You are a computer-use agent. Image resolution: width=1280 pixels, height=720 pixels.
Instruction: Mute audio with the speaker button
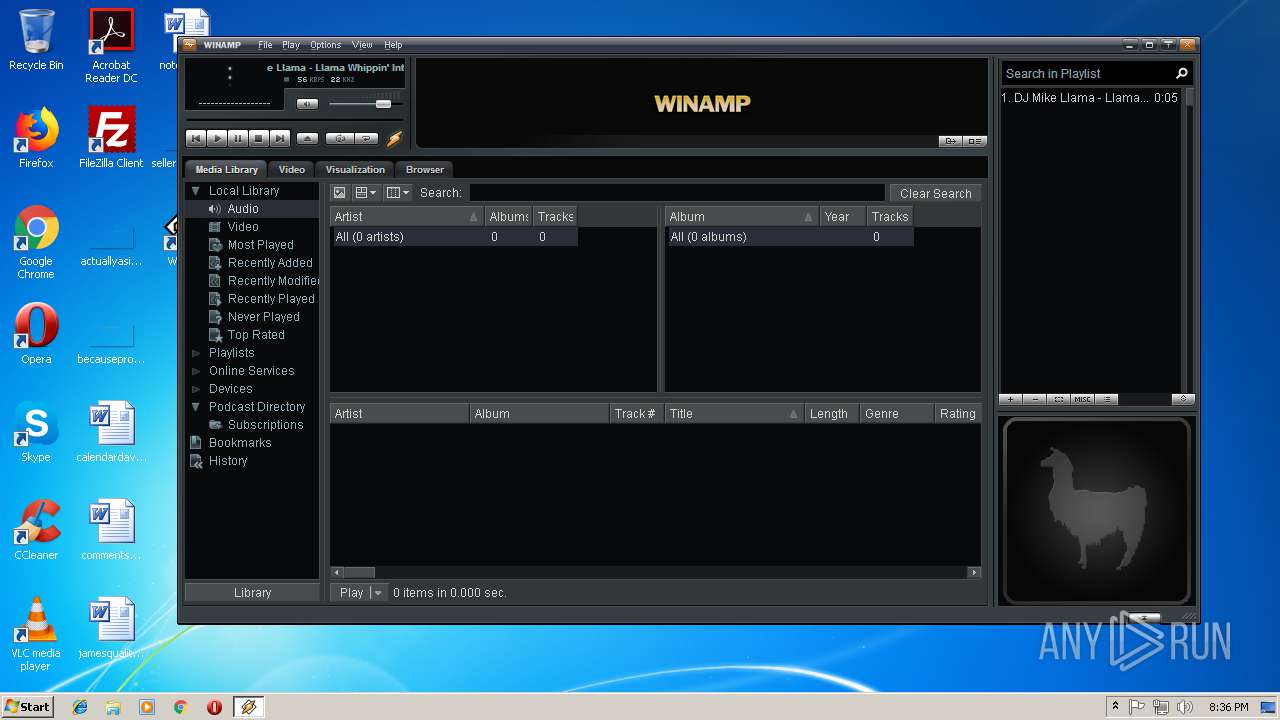coord(307,104)
